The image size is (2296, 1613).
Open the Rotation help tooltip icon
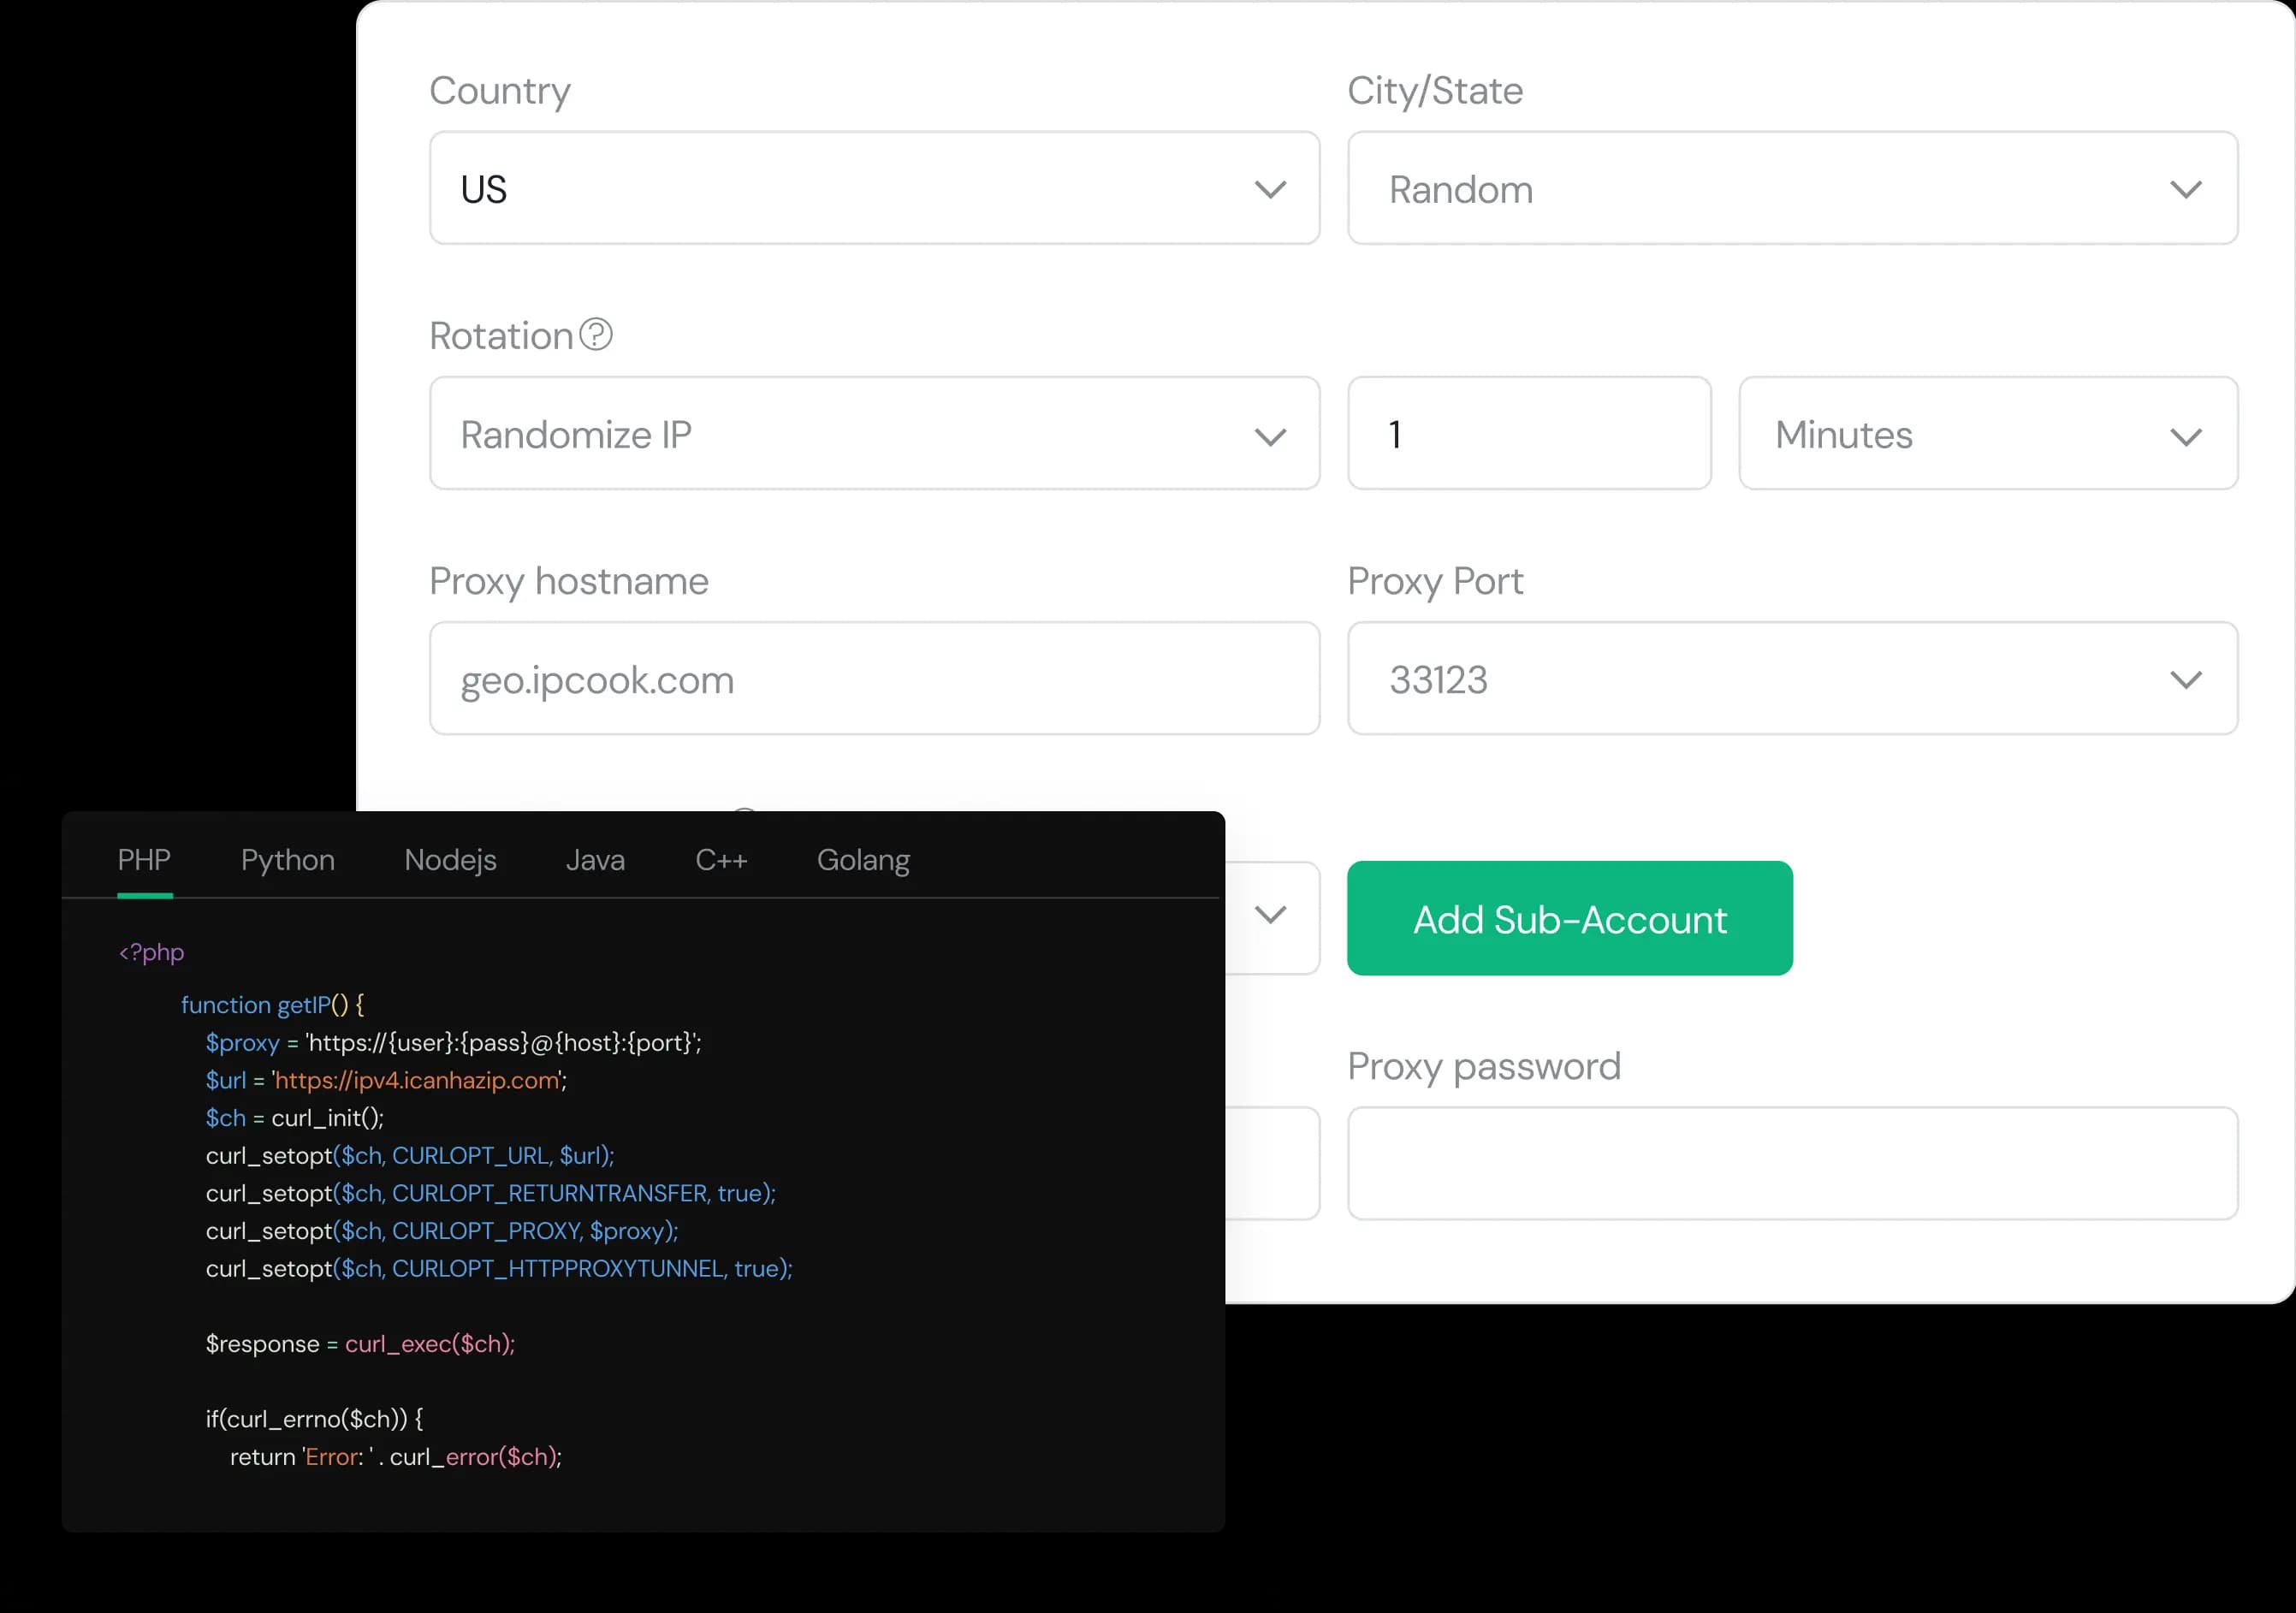pos(597,334)
